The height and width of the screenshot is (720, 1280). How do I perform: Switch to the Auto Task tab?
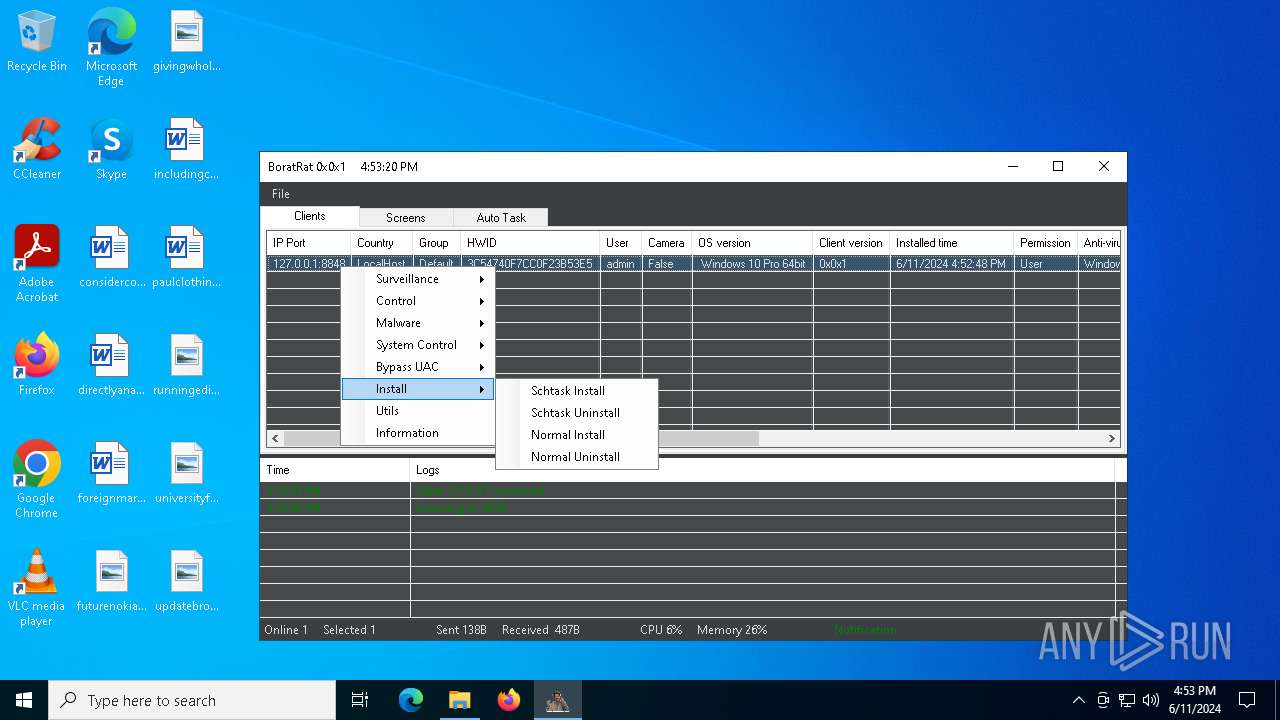coord(501,217)
